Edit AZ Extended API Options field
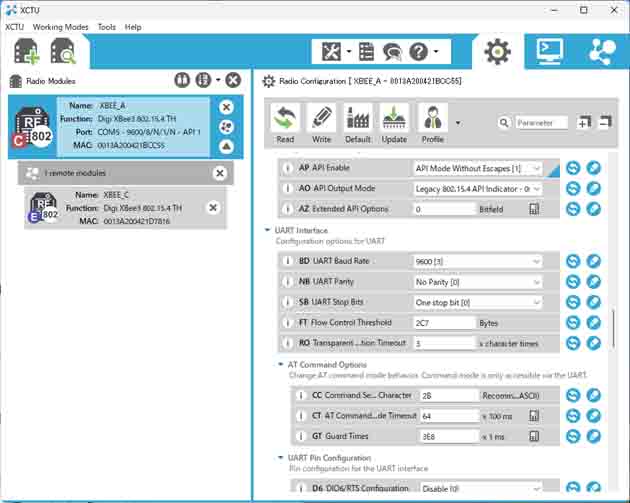This screenshot has width=630, height=503. [x=444, y=209]
